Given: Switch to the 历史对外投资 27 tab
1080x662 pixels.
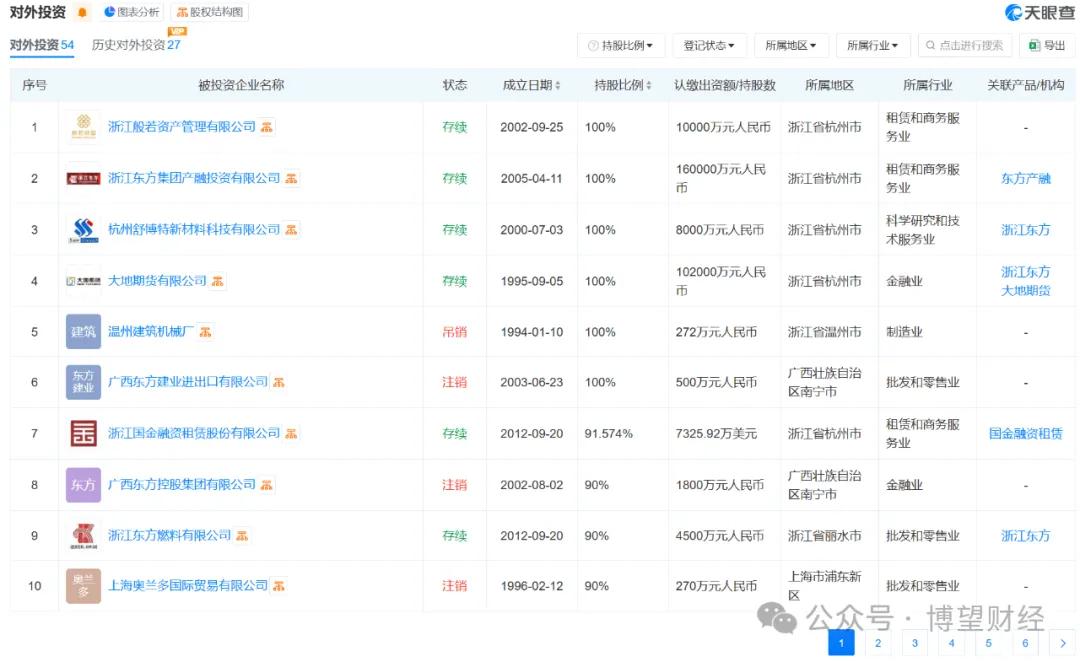Looking at the screenshot, I should point(136,45).
